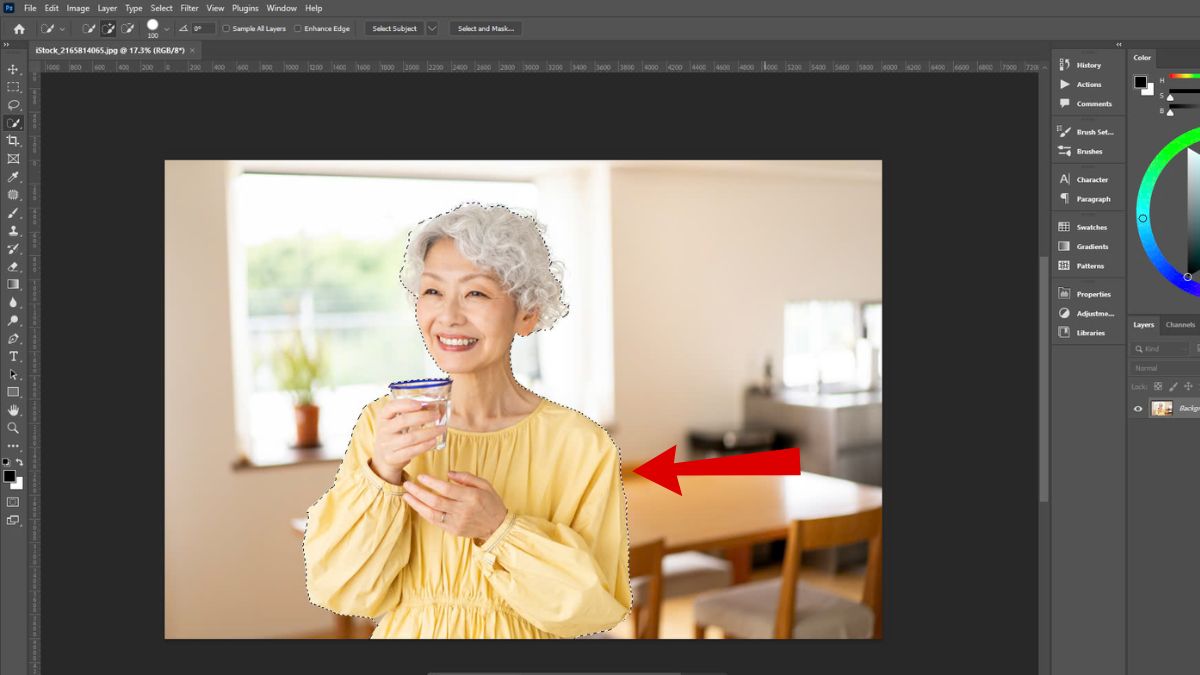Open the Edit Toolbar three-dots menu
Viewport: 1200px width, 675px height.
tap(13, 446)
